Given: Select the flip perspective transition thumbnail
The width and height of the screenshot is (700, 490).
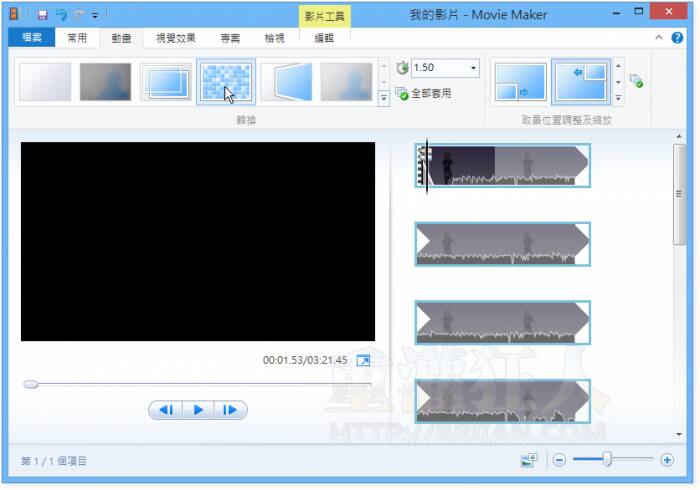Looking at the screenshot, I should click(287, 82).
